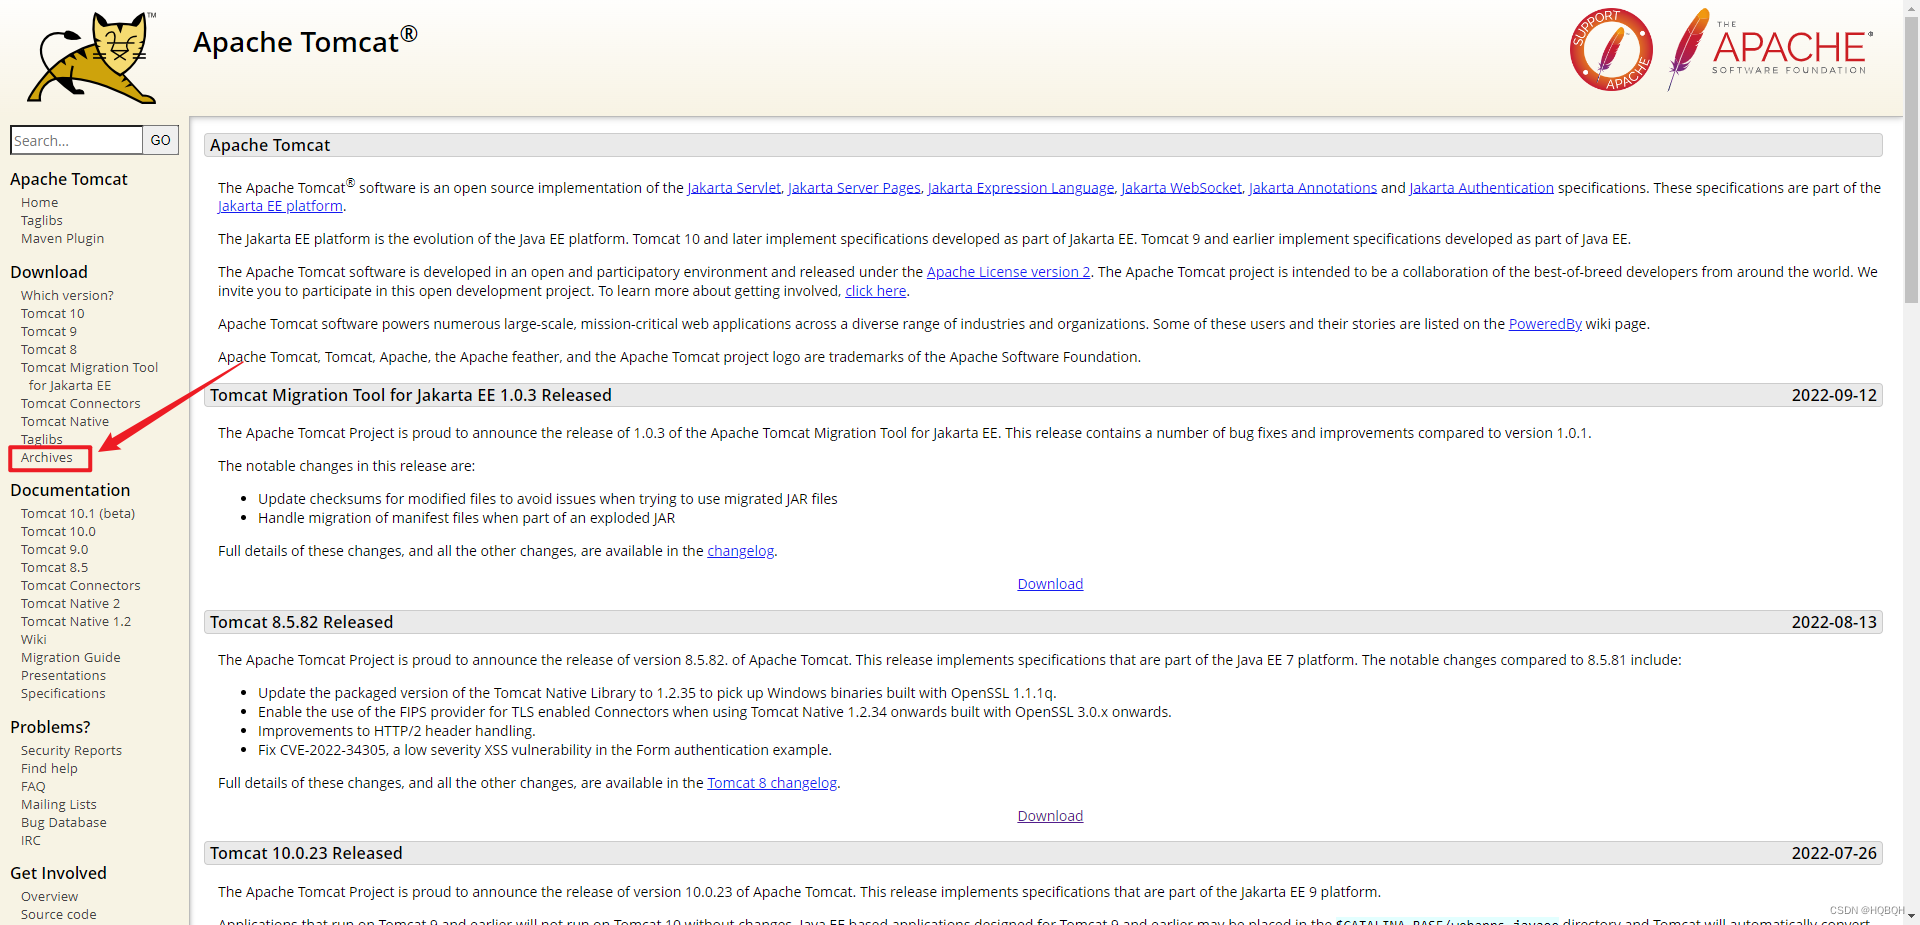Open the Migration Tool changelog link
The height and width of the screenshot is (925, 1920).
741,551
